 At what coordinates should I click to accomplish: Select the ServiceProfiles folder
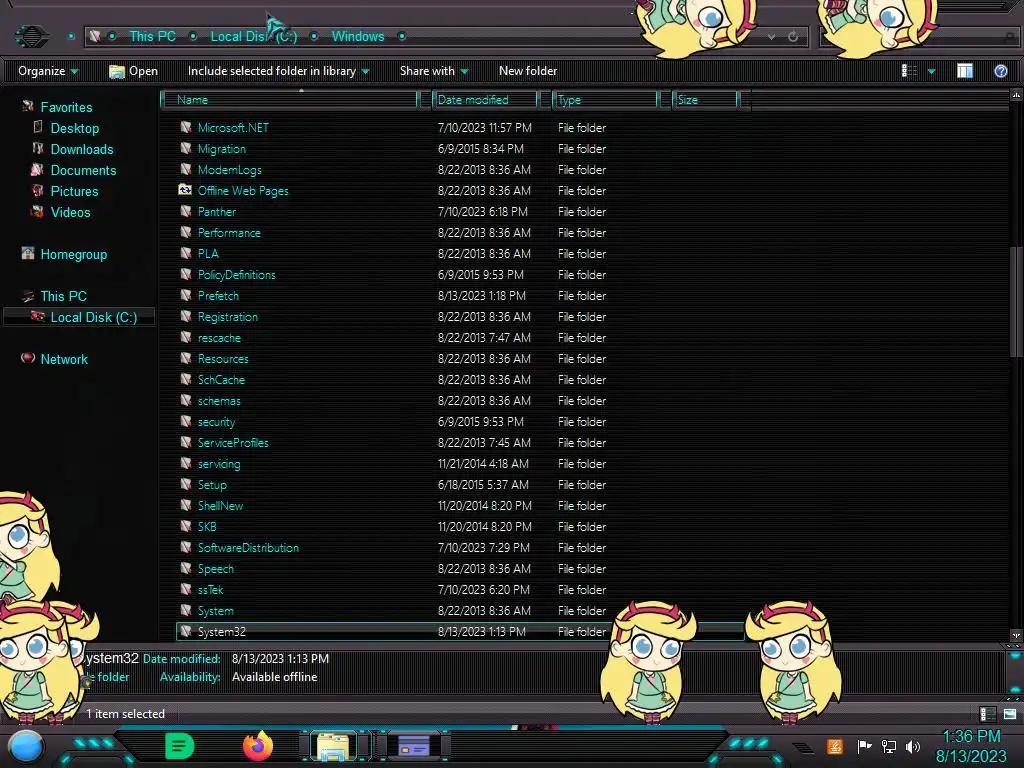click(x=233, y=443)
